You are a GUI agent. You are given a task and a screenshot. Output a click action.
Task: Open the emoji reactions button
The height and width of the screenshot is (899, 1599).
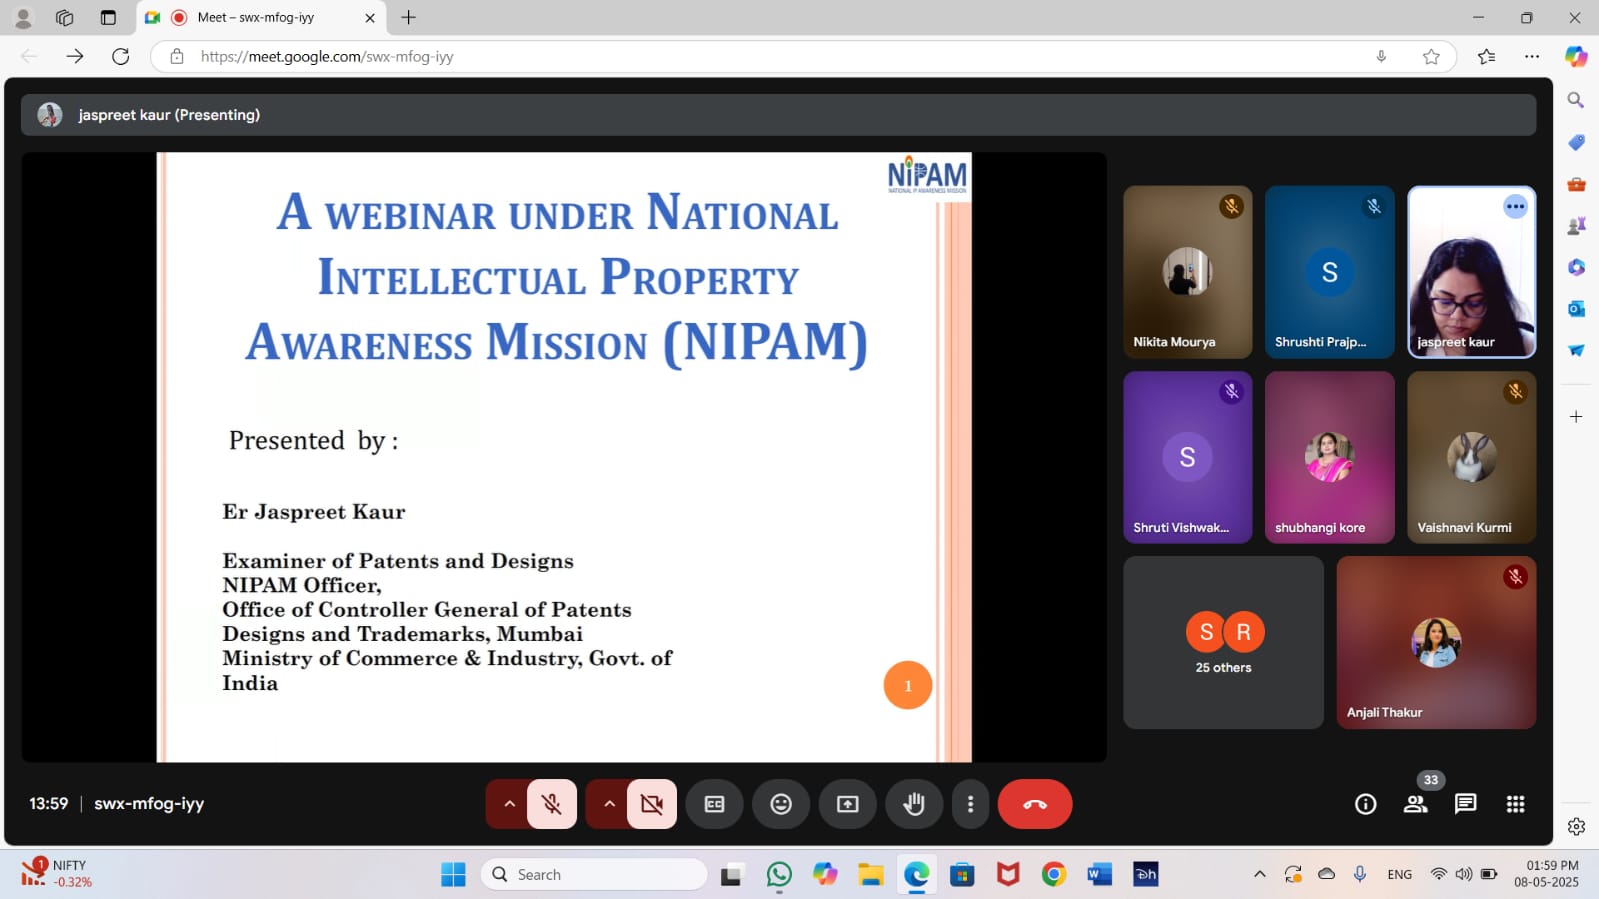point(781,804)
